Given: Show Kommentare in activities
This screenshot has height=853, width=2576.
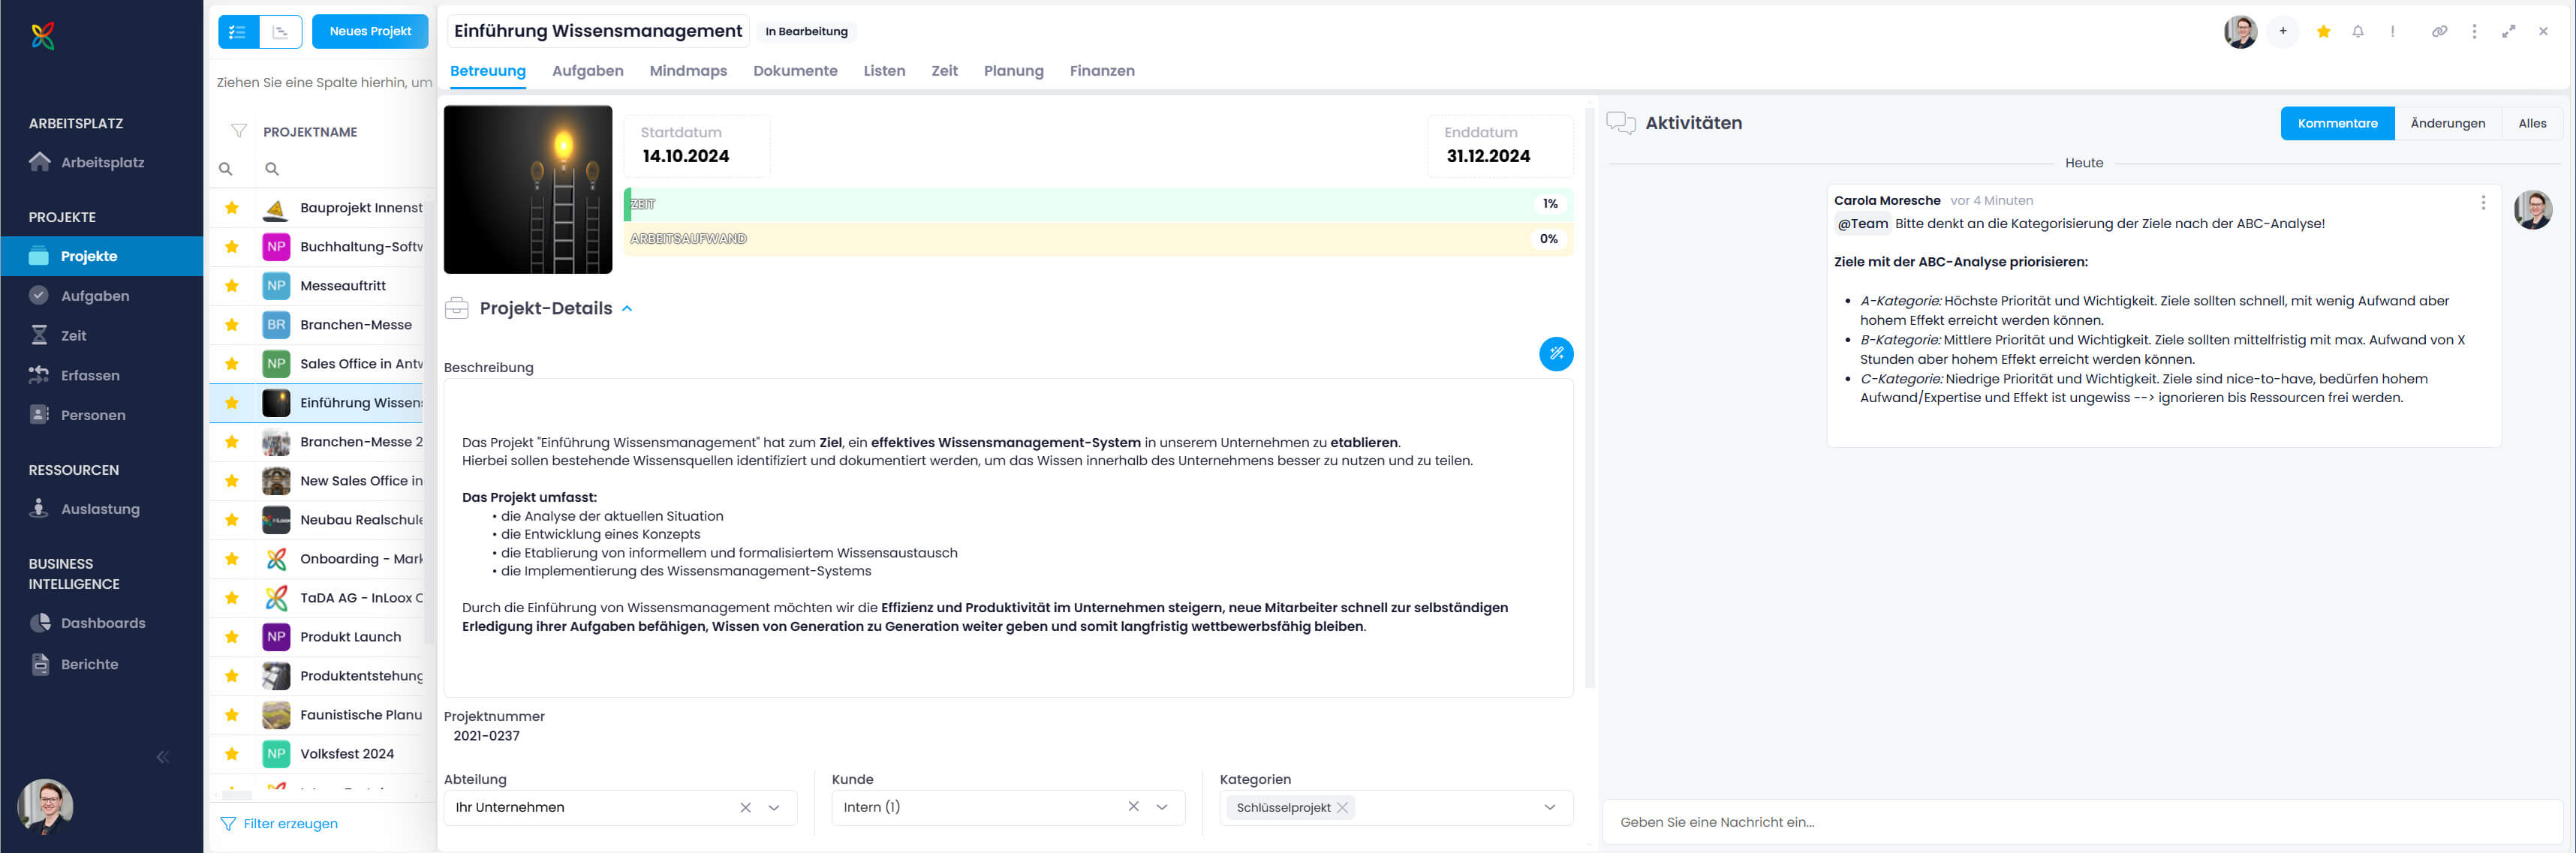Looking at the screenshot, I should 2337,124.
